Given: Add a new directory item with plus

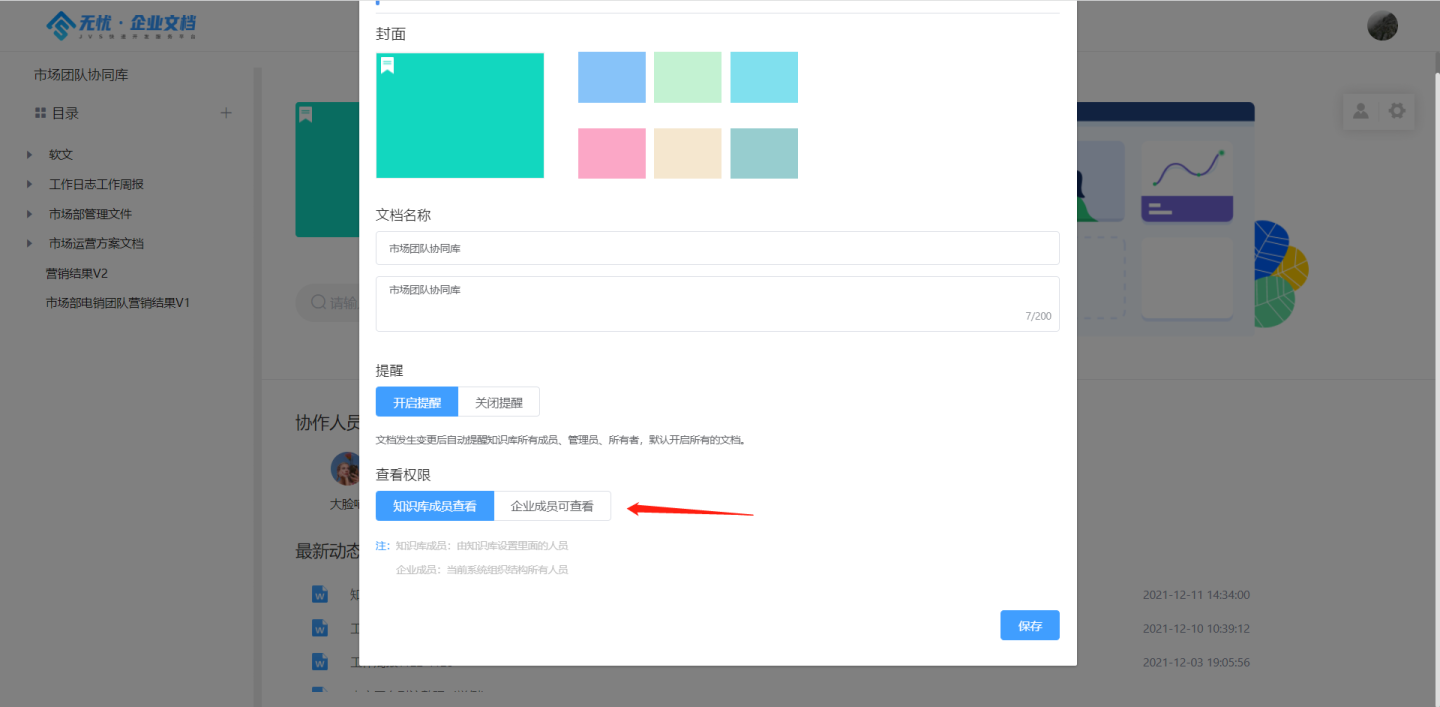Looking at the screenshot, I should 226,113.
